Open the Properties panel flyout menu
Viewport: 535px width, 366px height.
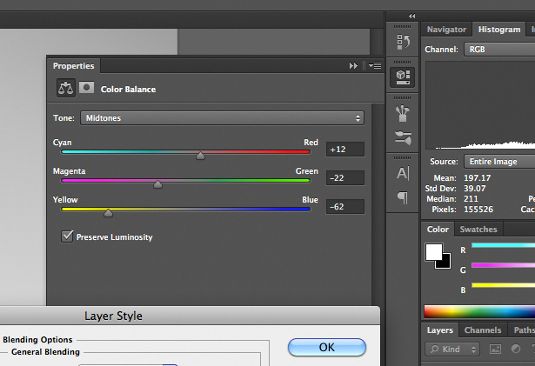(375, 66)
